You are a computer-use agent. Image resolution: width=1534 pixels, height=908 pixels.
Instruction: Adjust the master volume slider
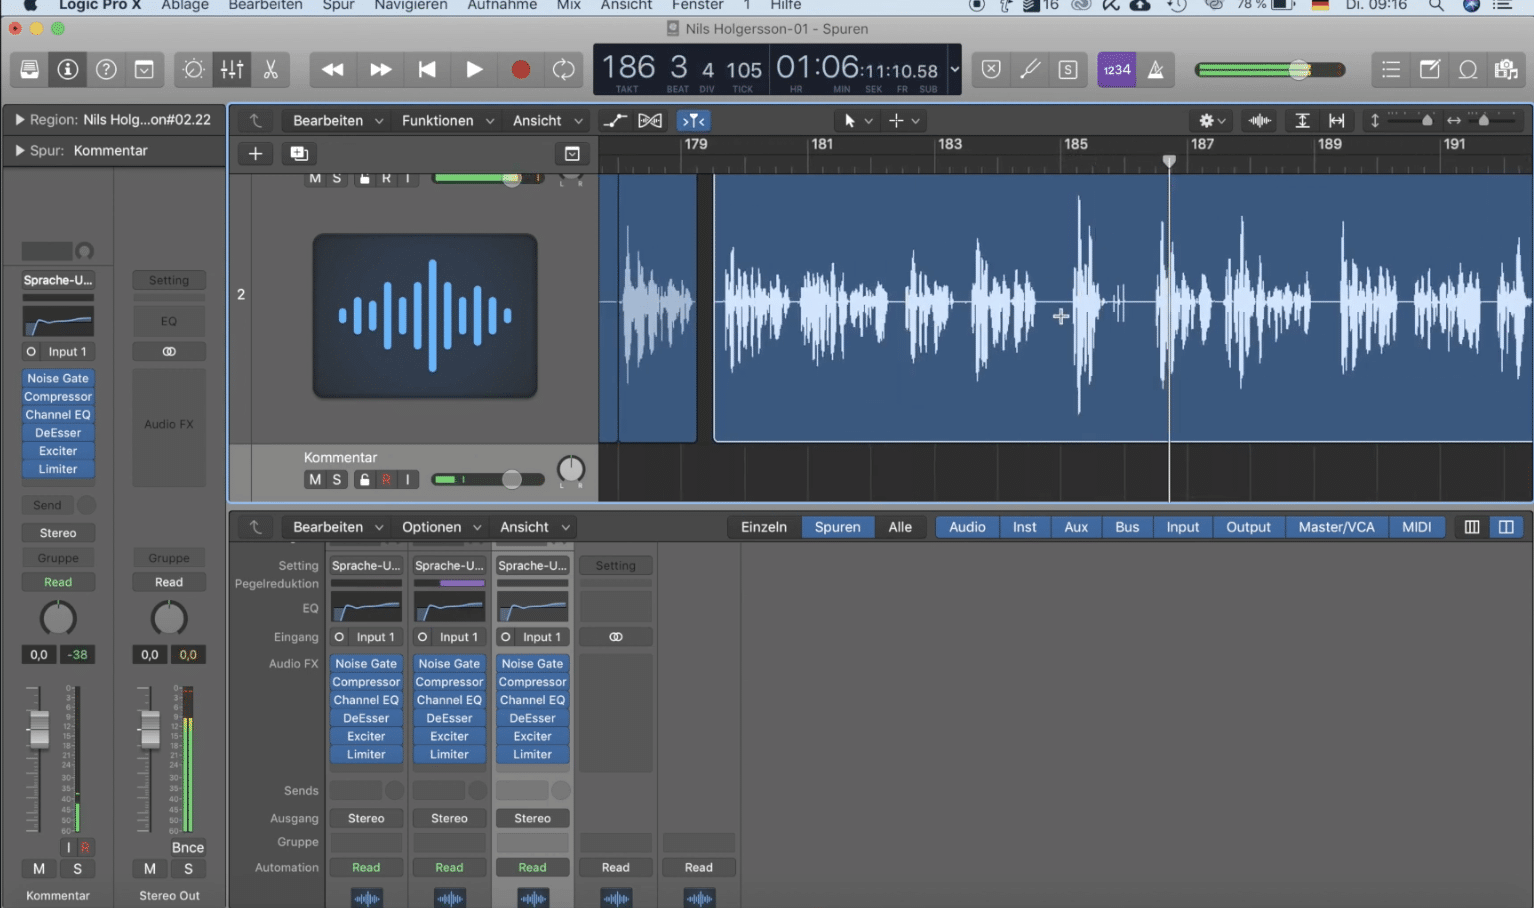(x=1270, y=69)
